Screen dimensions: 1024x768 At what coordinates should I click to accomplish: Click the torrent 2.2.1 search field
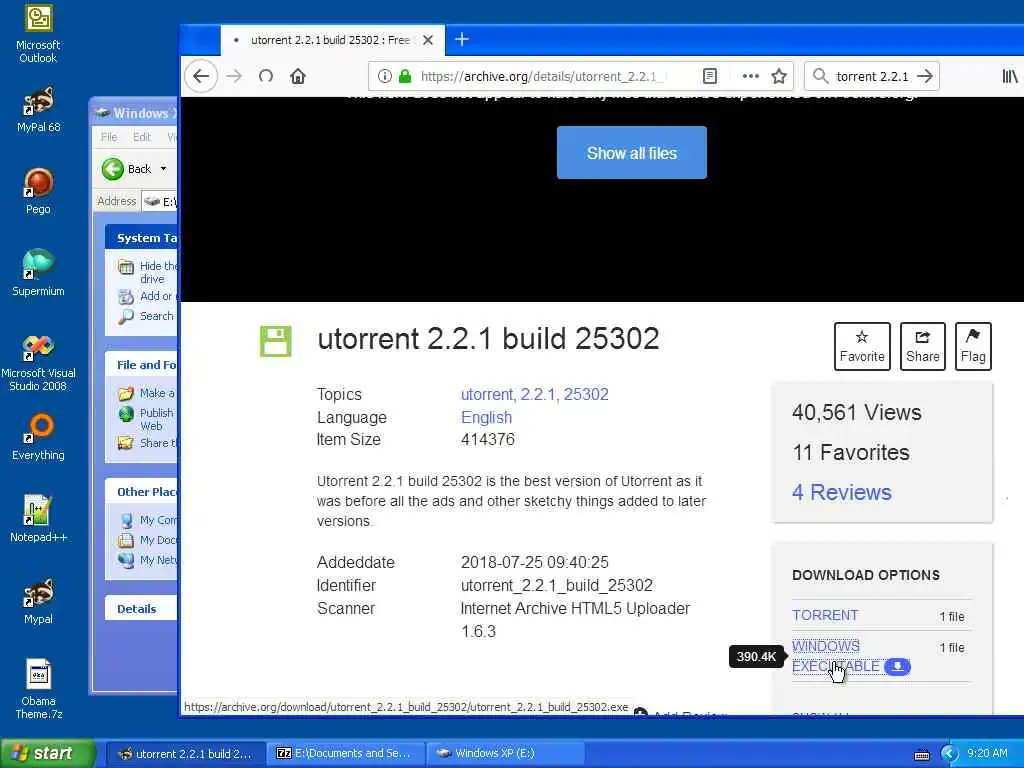(x=872, y=76)
